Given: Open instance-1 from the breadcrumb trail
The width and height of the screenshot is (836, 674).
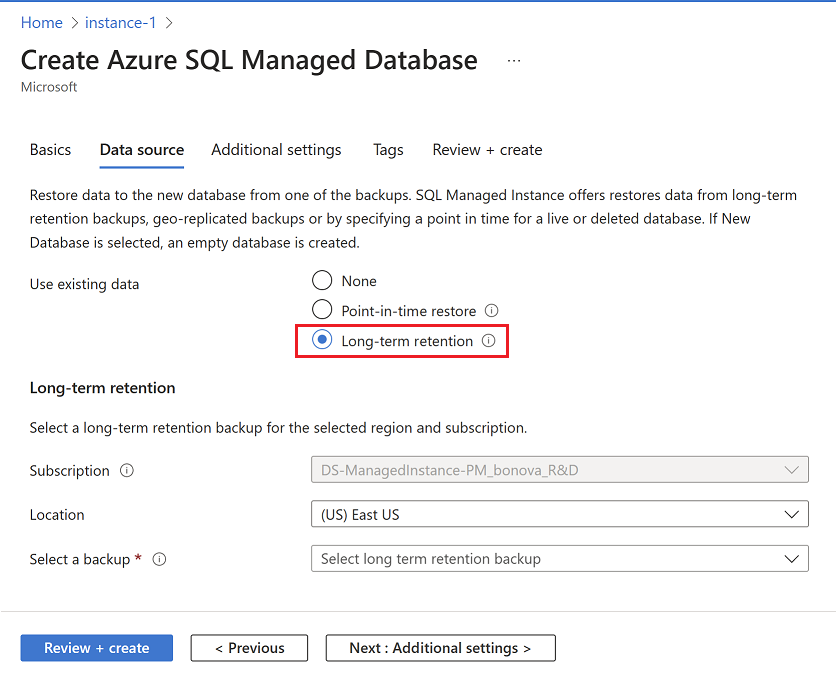Looking at the screenshot, I should [x=120, y=22].
